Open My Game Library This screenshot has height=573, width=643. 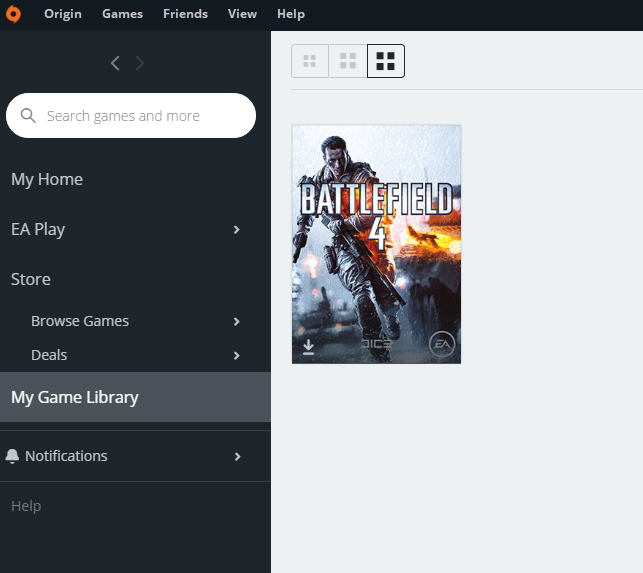(x=135, y=397)
